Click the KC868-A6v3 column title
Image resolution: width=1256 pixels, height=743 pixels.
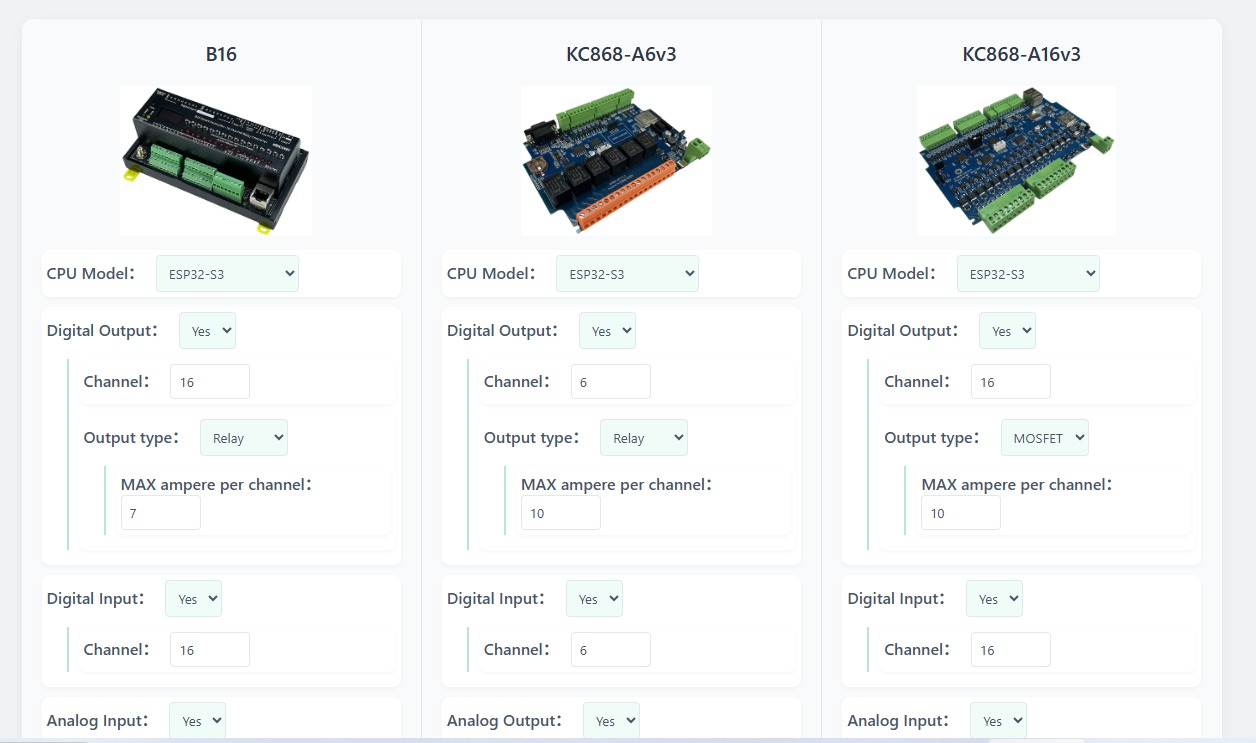point(621,54)
